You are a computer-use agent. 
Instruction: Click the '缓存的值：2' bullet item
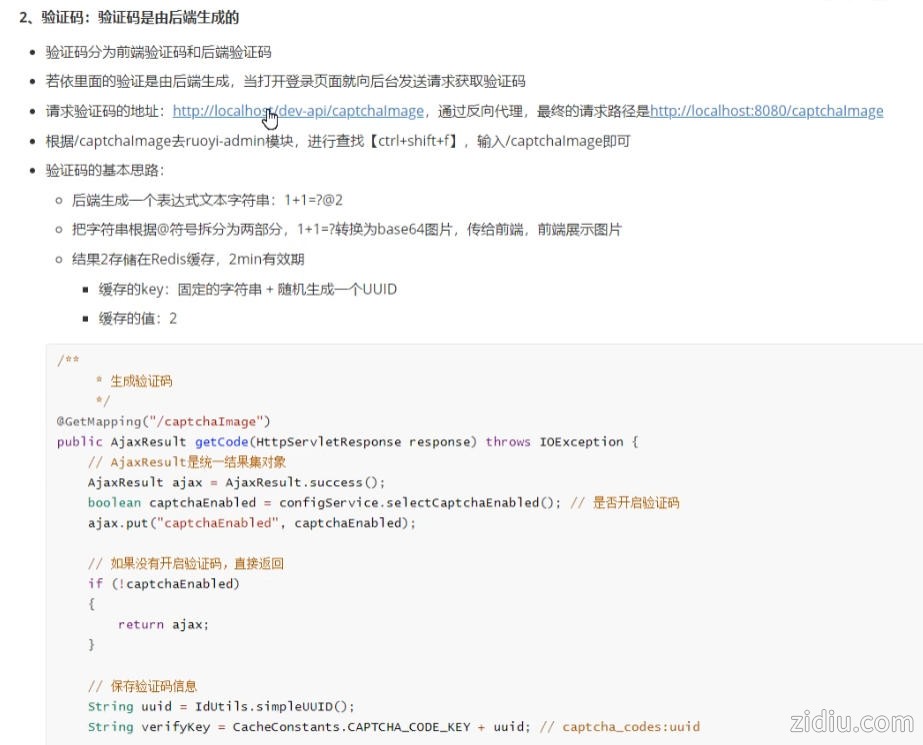point(137,318)
